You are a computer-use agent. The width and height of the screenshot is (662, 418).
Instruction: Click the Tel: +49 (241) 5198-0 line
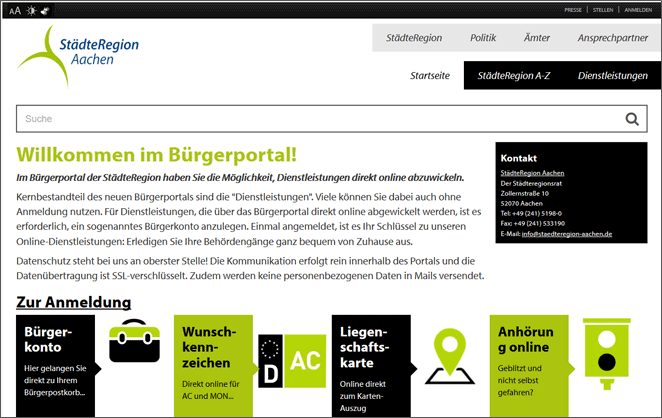coord(531,213)
